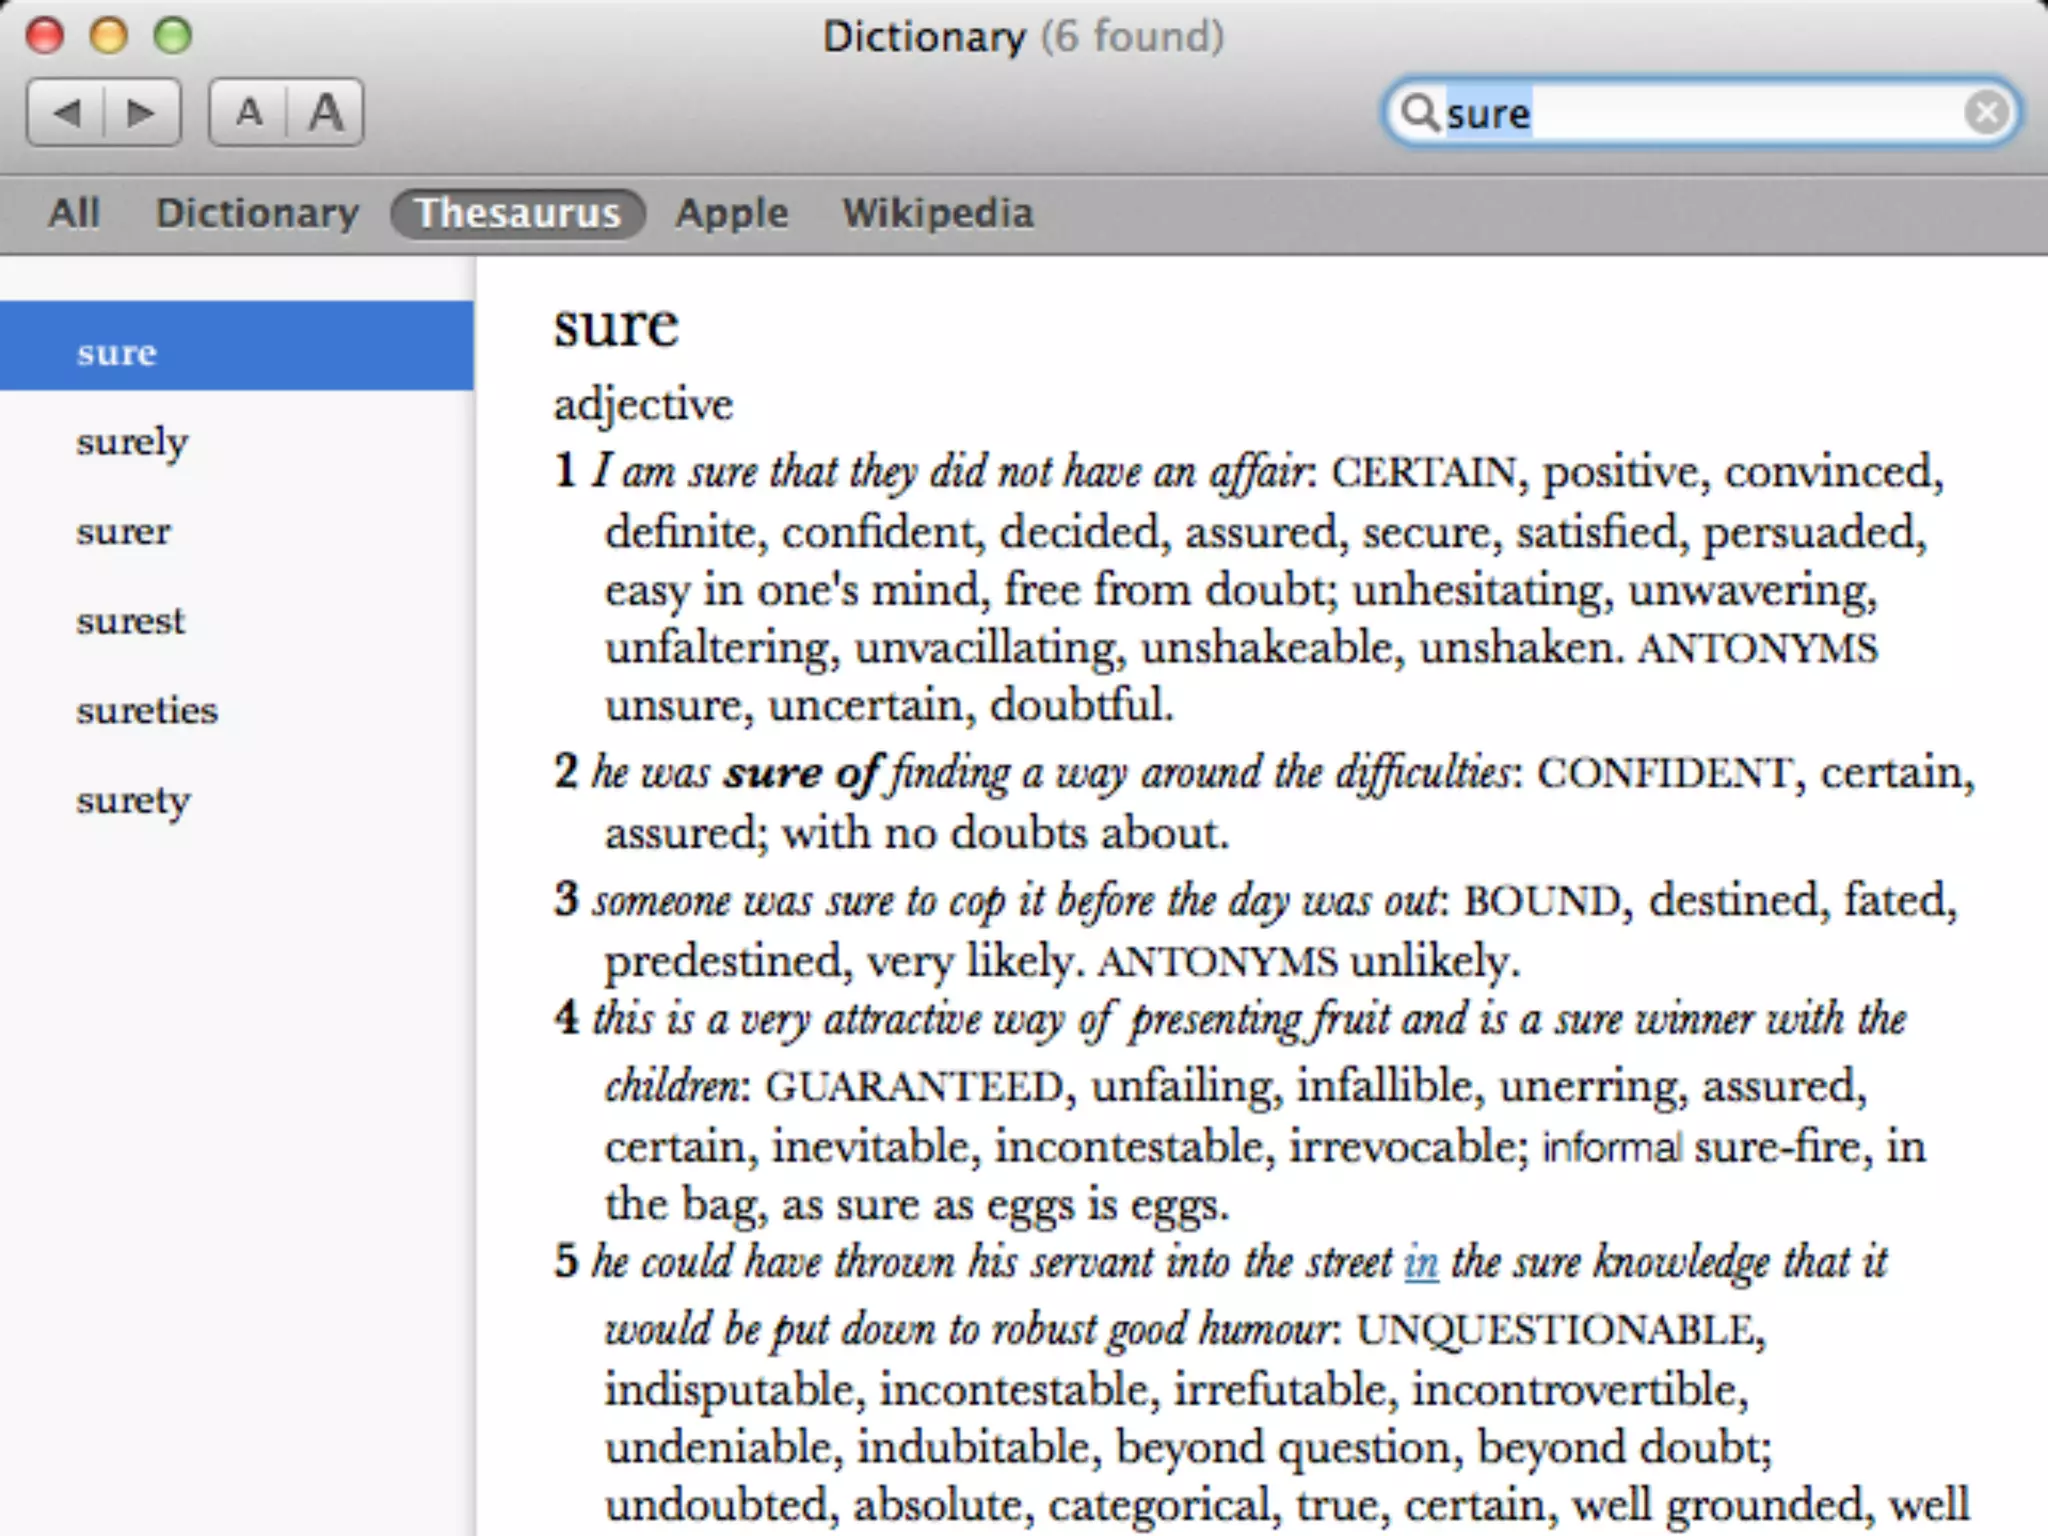Decrease font size with small A
The image size is (2048, 1536).
tap(249, 112)
